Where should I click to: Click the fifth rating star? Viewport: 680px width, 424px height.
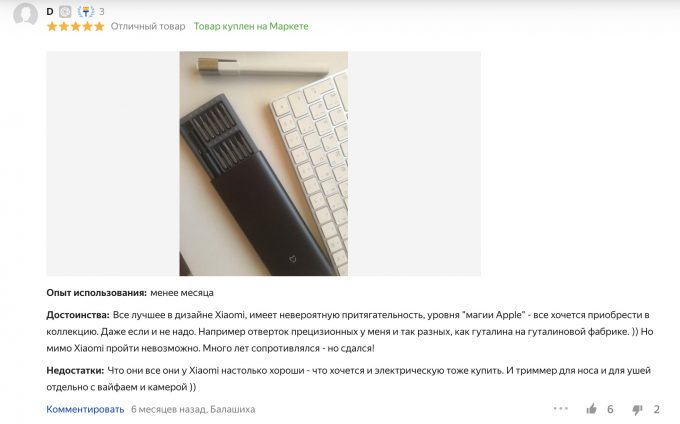click(x=99, y=26)
